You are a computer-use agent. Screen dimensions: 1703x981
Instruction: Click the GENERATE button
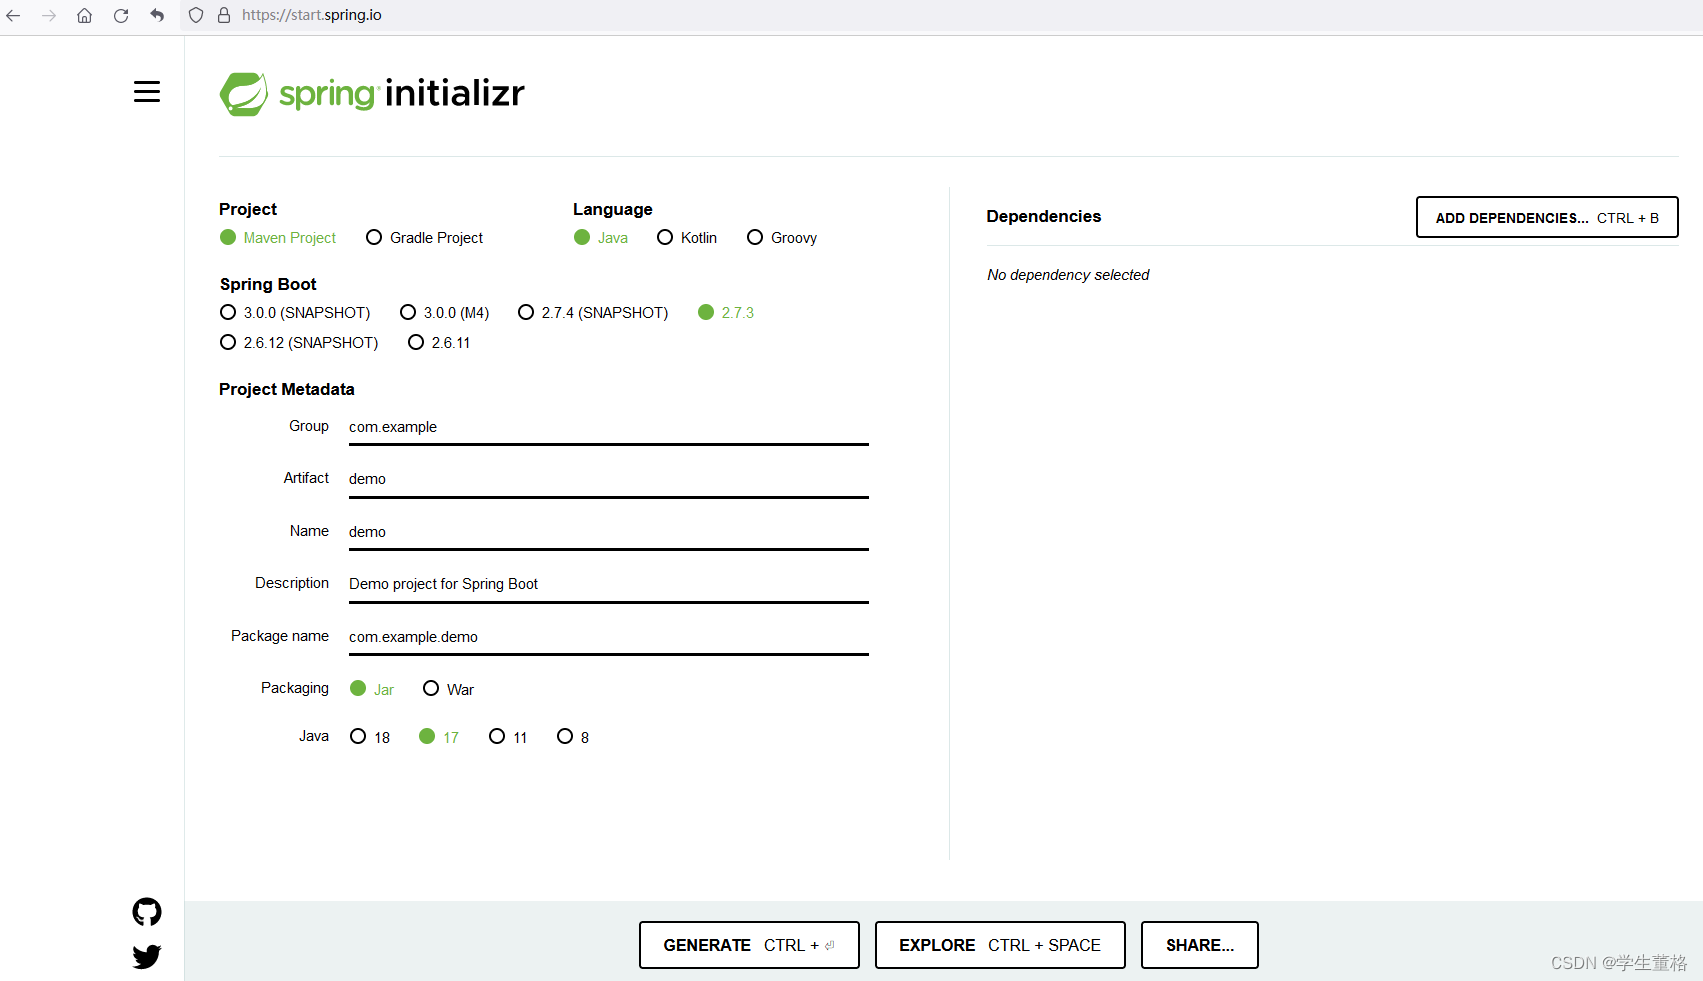tap(749, 945)
